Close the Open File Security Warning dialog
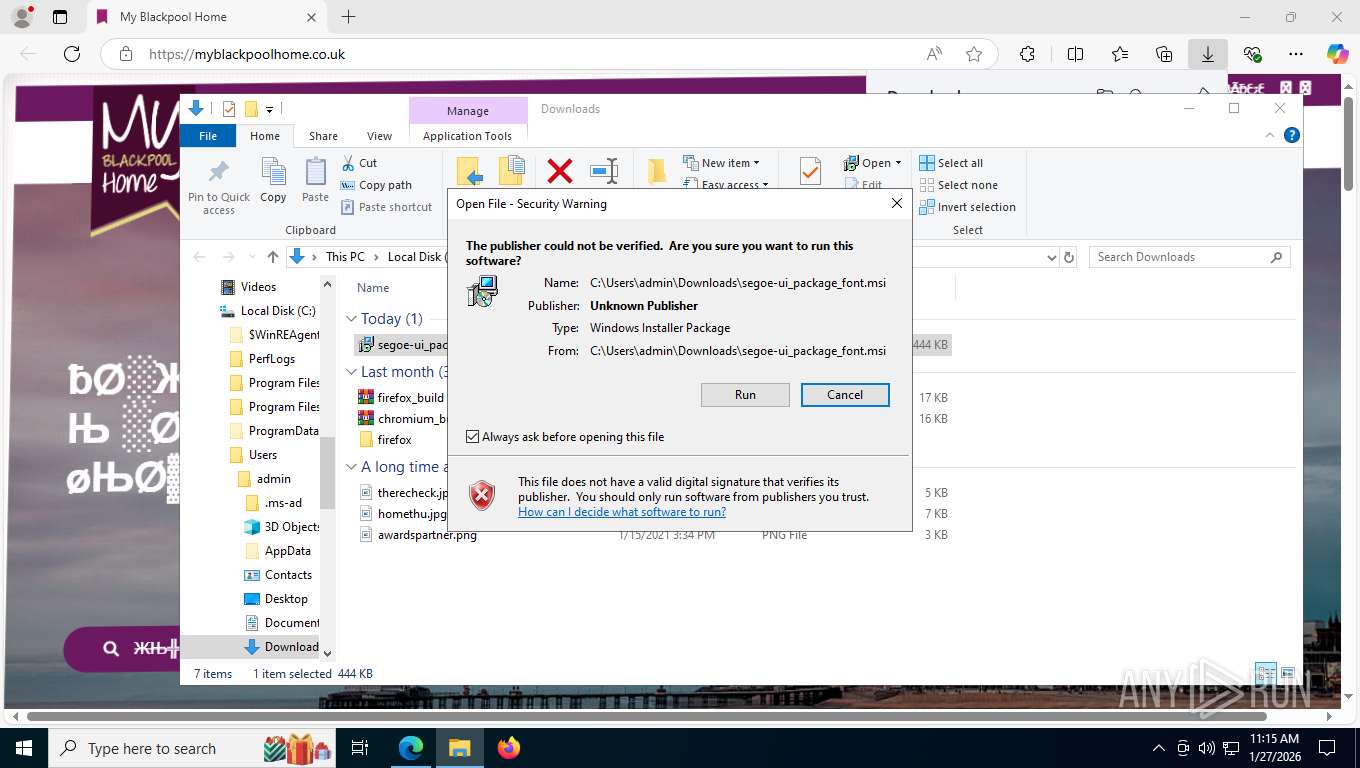The height and width of the screenshot is (768, 1360). [897, 204]
